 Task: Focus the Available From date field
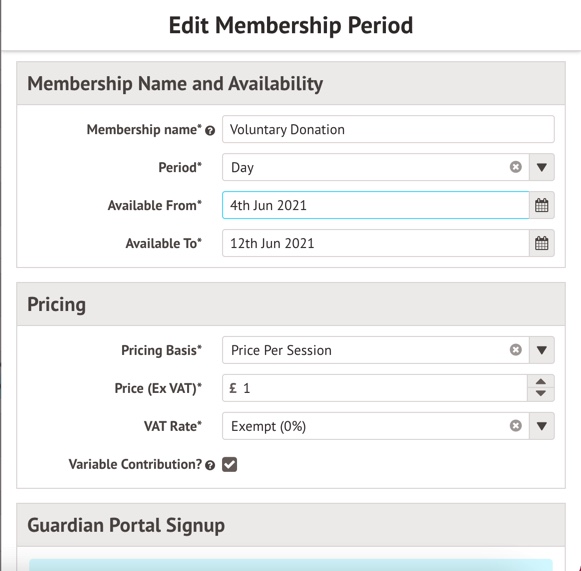pyautogui.click(x=376, y=205)
